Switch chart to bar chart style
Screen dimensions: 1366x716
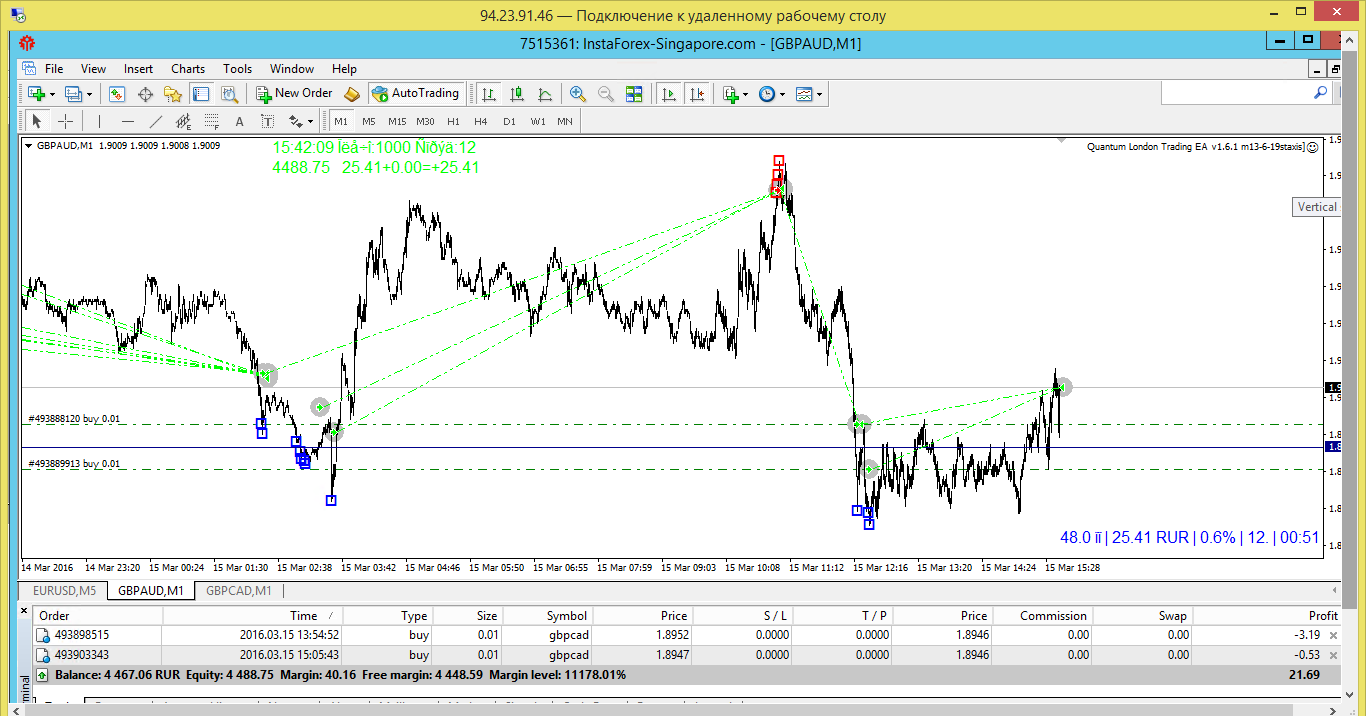[x=489, y=93]
